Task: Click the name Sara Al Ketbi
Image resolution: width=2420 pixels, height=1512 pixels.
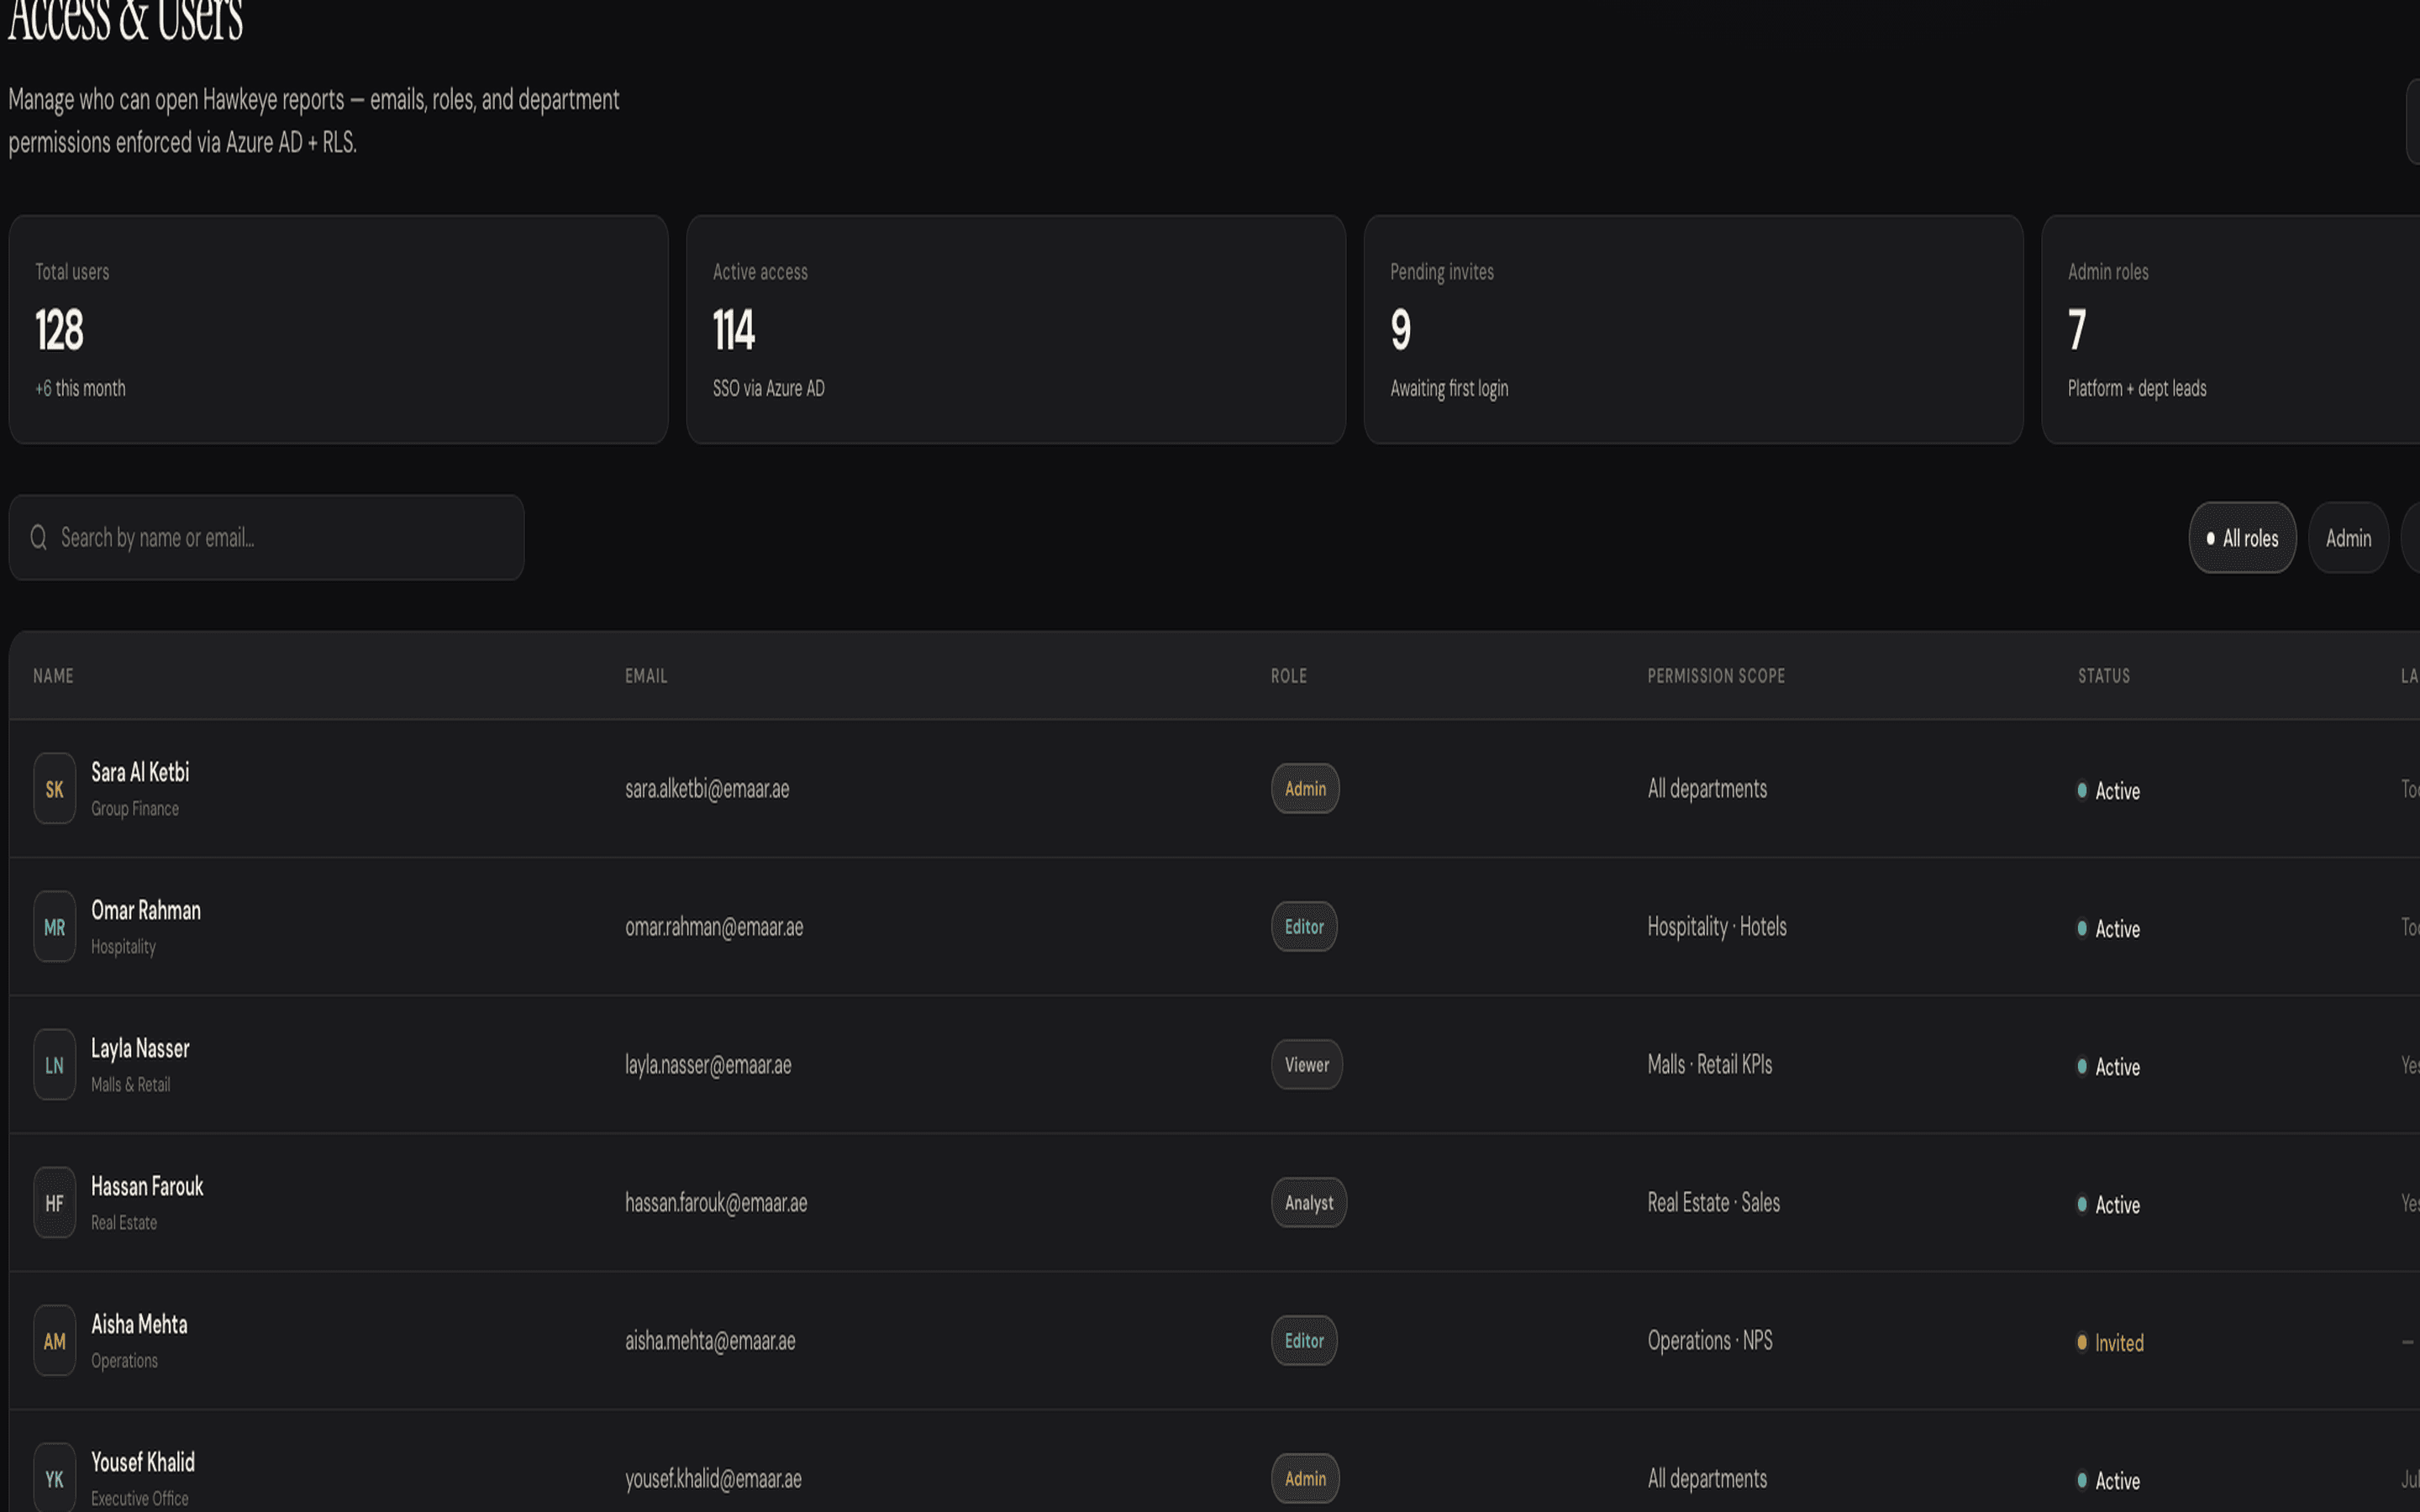Action: [140, 772]
